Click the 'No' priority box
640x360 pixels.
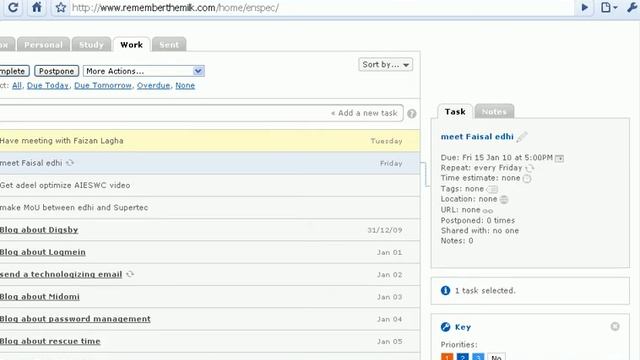pyautogui.click(x=496, y=357)
